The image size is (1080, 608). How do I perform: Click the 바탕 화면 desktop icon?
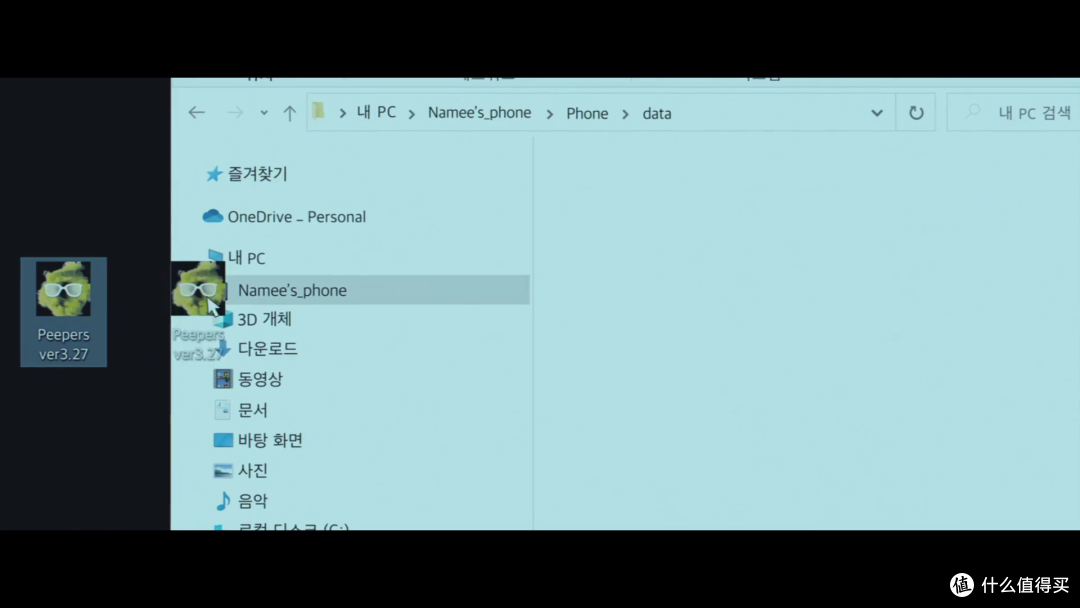(x=223, y=440)
